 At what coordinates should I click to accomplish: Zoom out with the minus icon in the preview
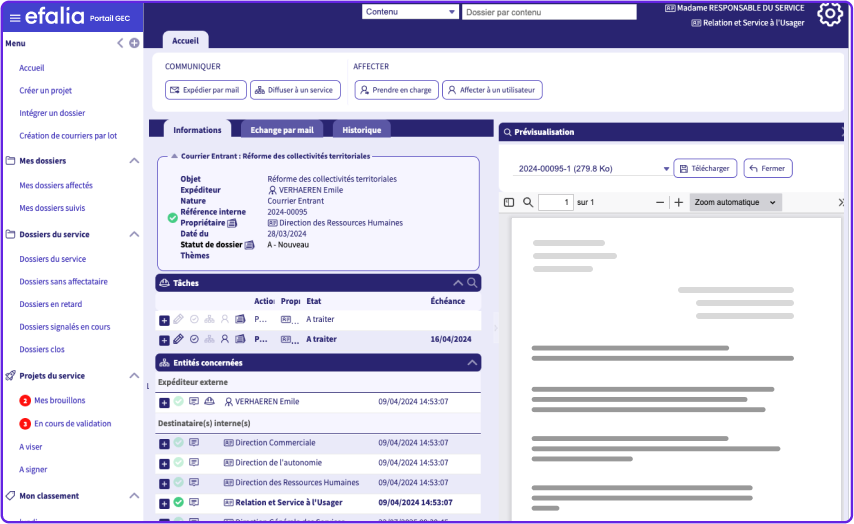click(x=660, y=202)
